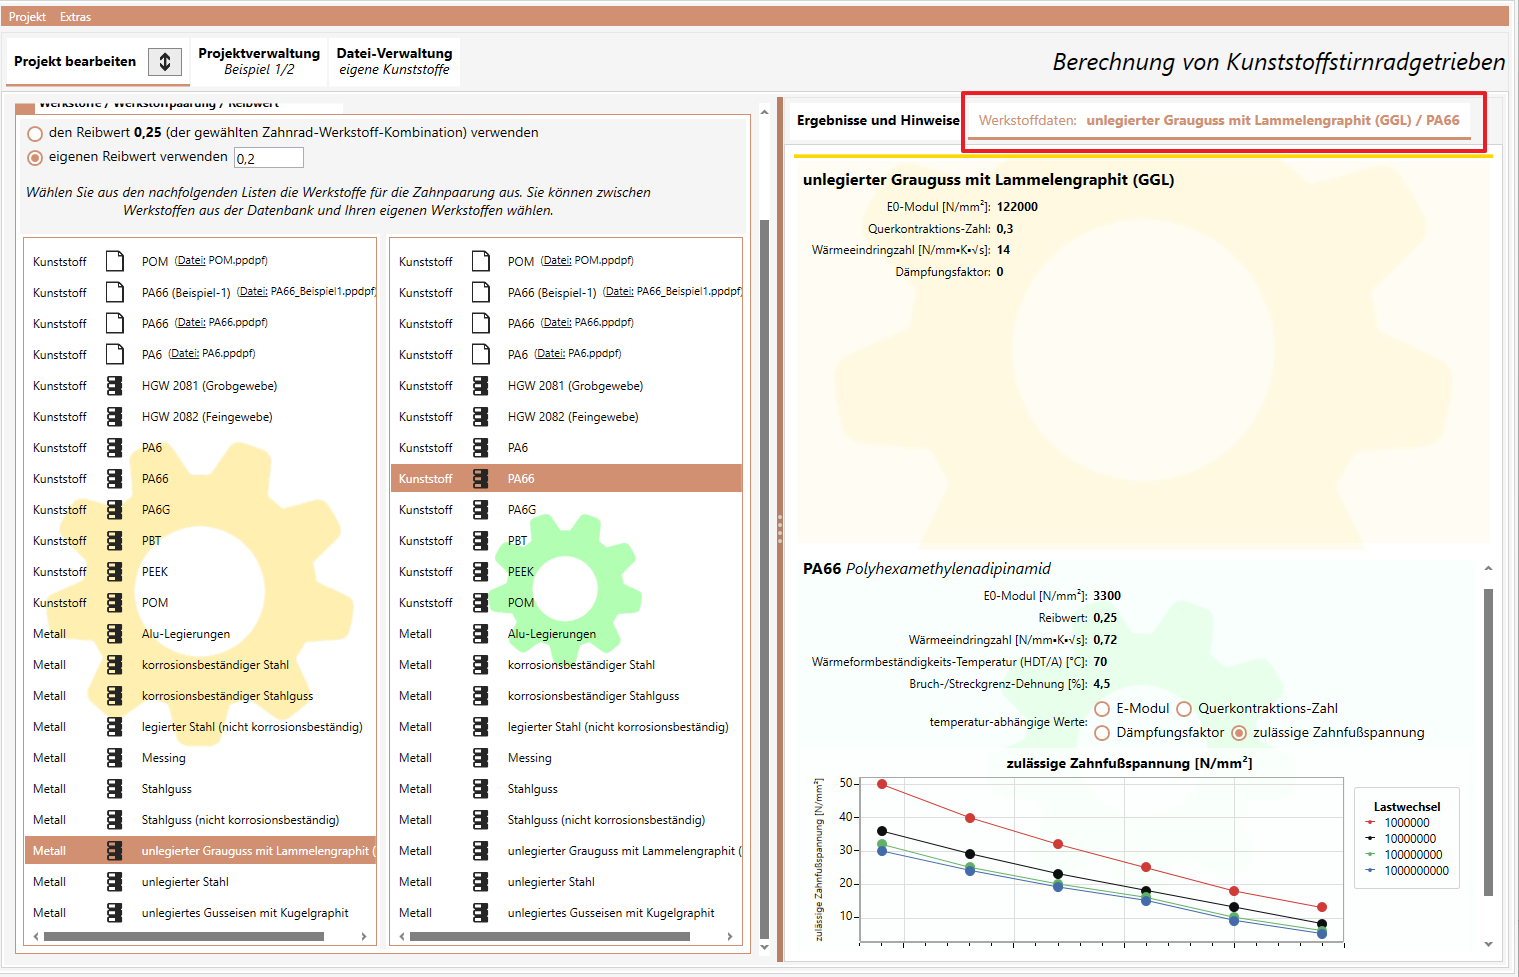
Task: Click database icon beside Alu-Legierungen in left list
Action: click(115, 634)
